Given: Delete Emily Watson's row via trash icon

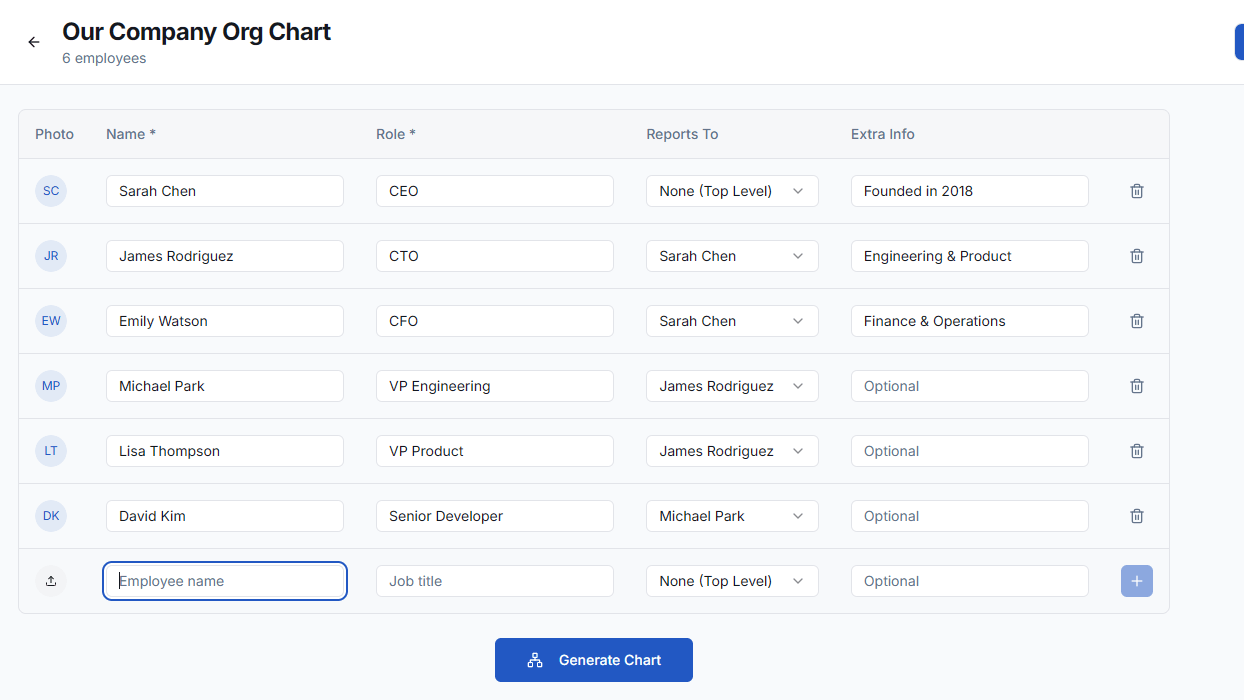Looking at the screenshot, I should [1136, 320].
